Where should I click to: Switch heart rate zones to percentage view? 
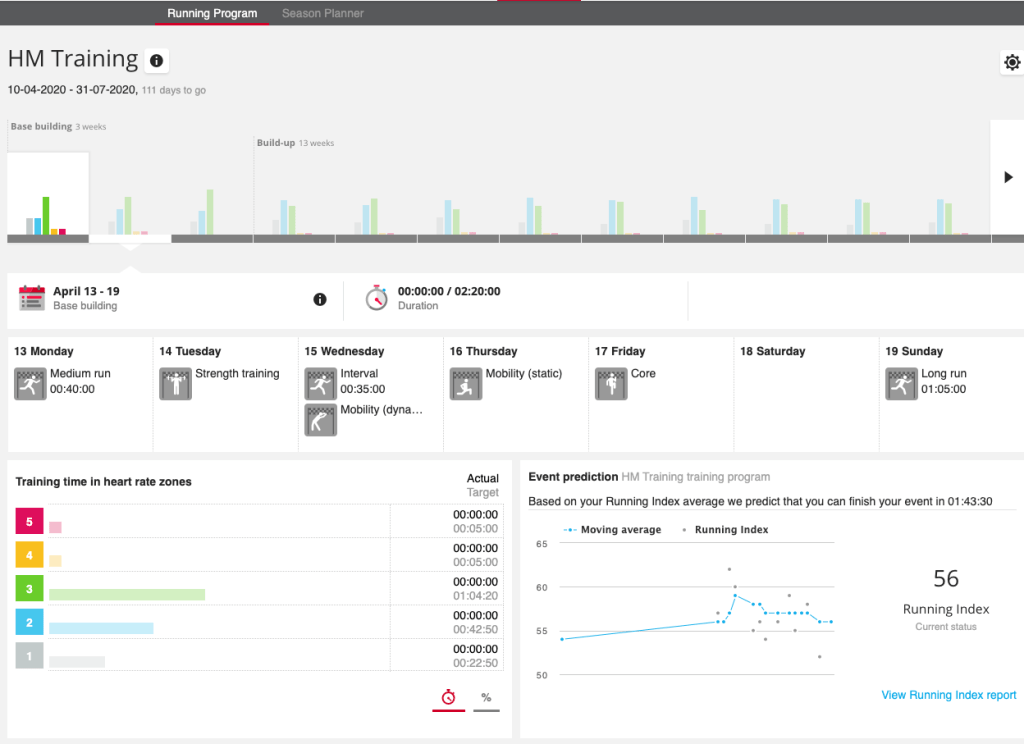pyautogui.click(x=486, y=698)
